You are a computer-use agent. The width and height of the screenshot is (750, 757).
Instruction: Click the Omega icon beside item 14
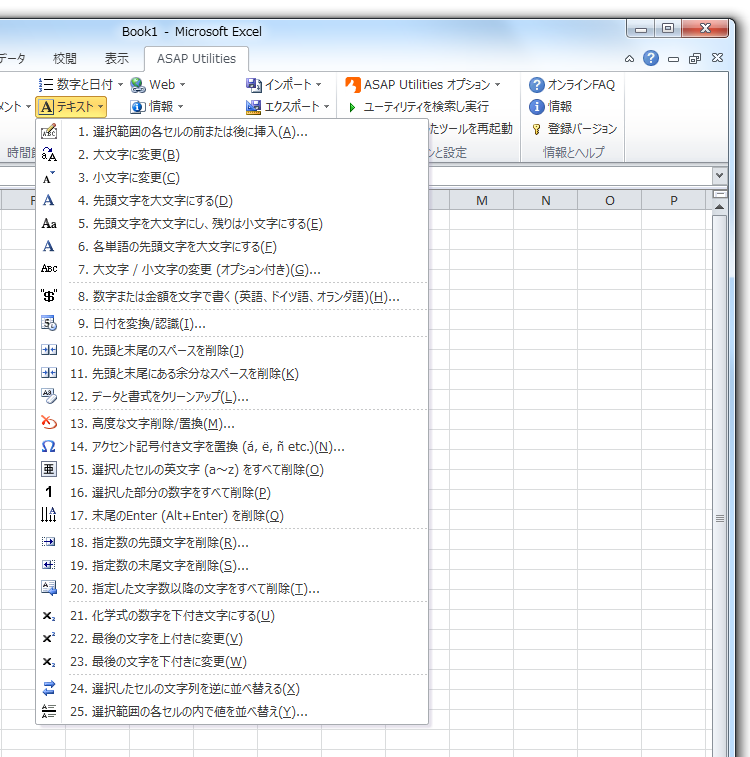(49, 446)
